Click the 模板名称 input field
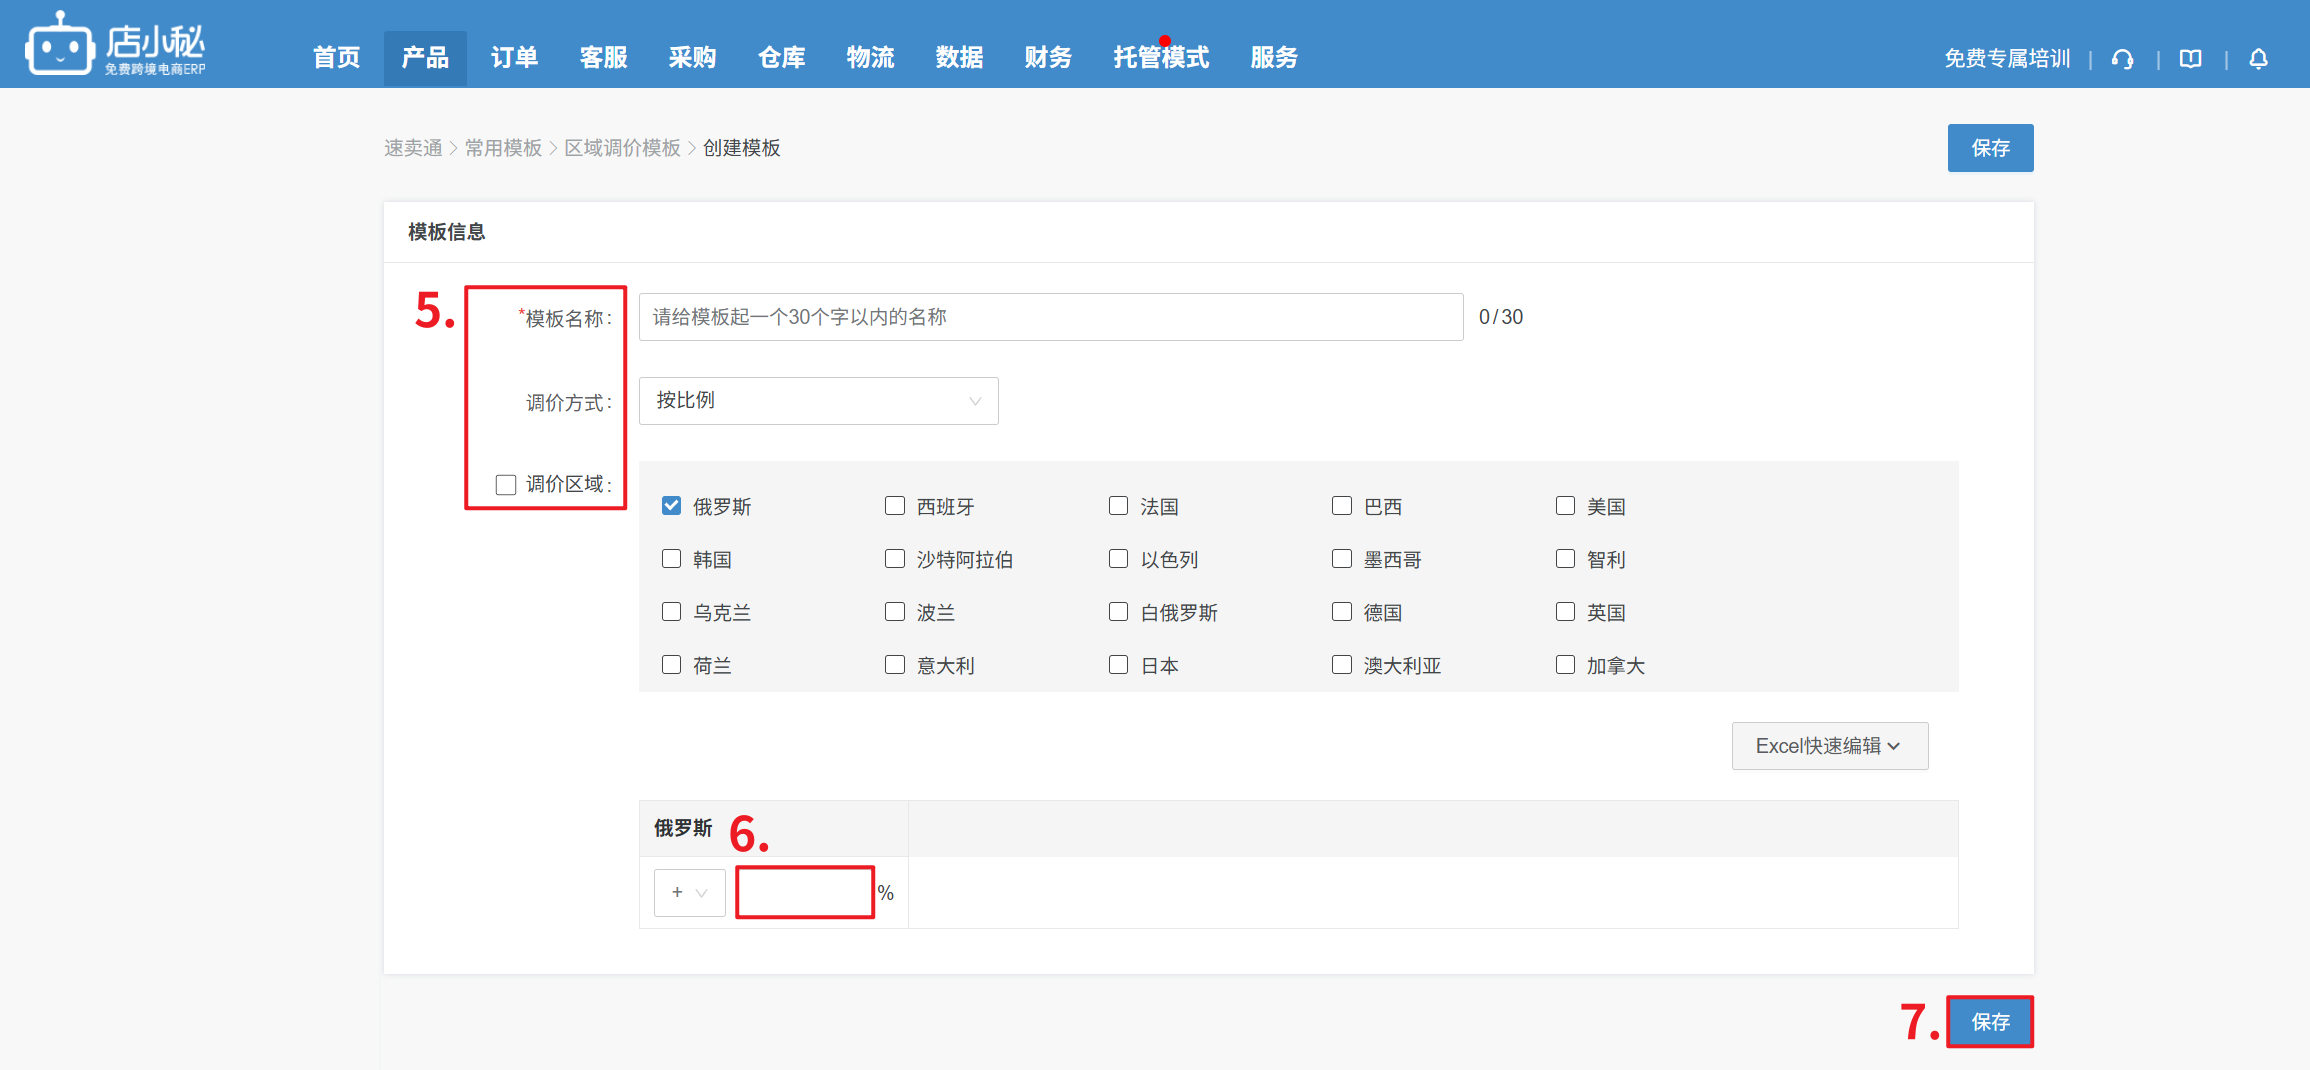This screenshot has height=1070, width=2310. (1050, 317)
